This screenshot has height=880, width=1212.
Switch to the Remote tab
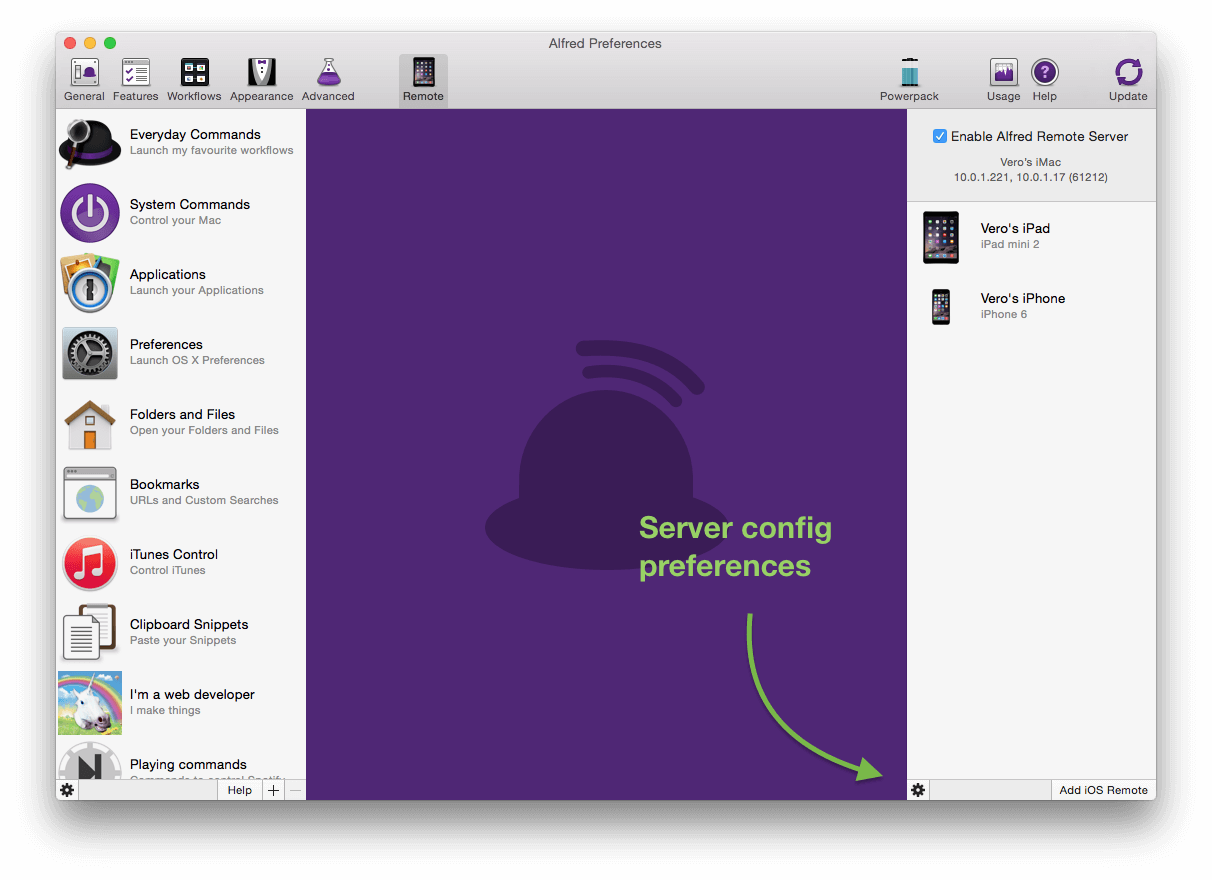pyautogui.click(x=422, y=79)
